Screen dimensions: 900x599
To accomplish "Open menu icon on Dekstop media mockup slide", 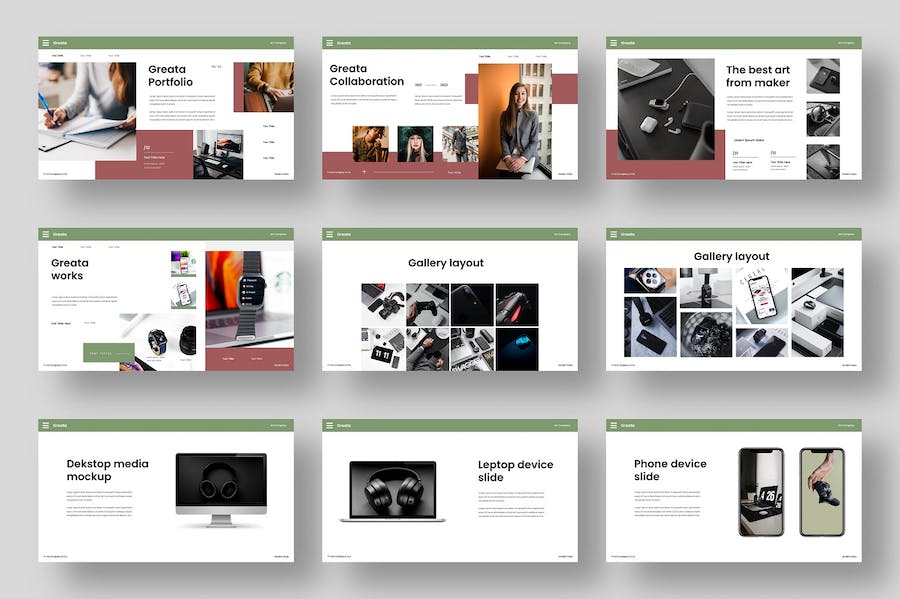I will (x=45, y=425).
